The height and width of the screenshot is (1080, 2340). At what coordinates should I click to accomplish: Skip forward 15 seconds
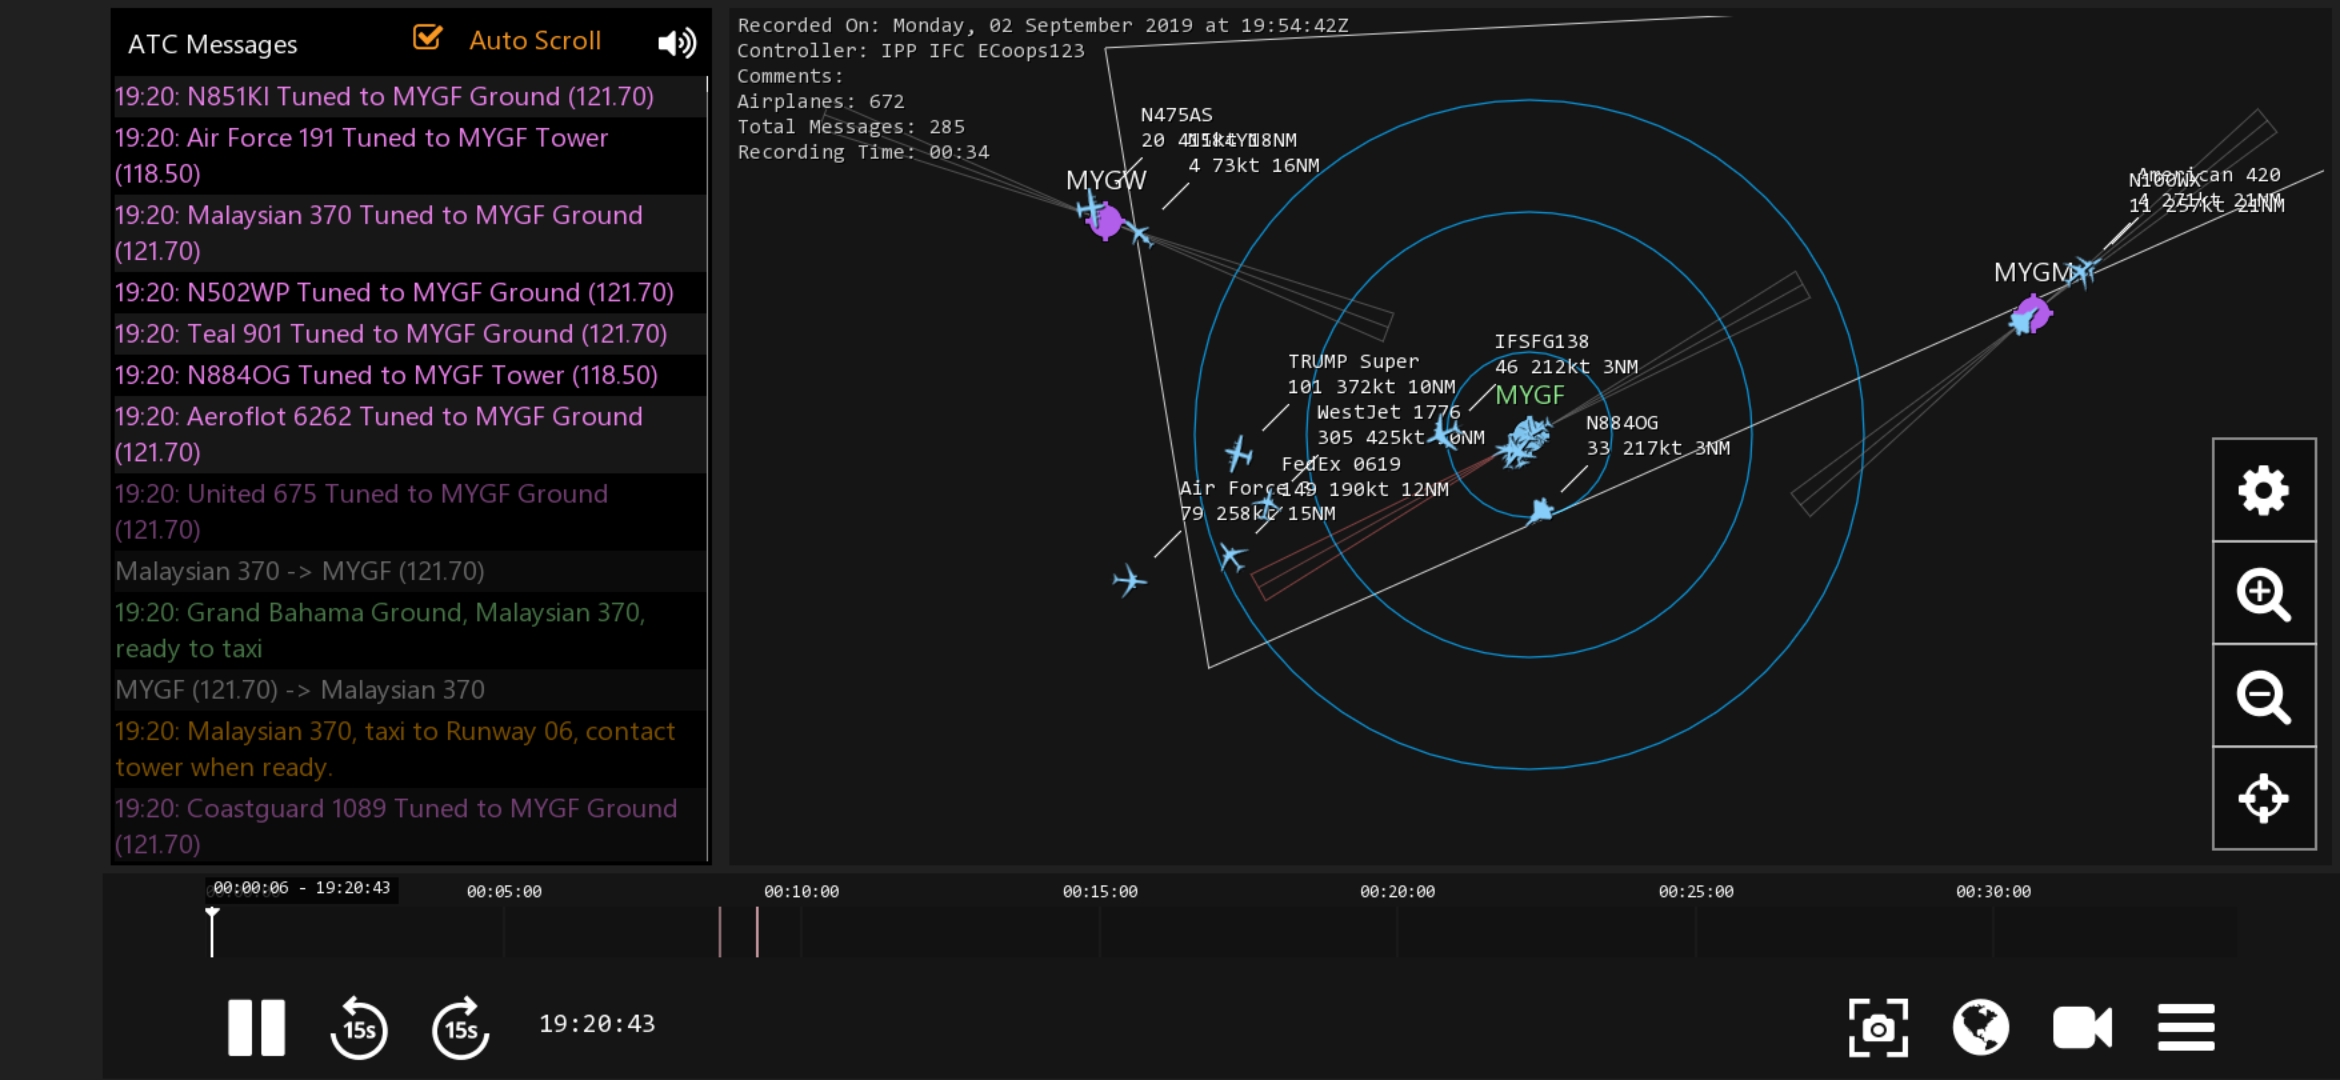(460, 1027)
